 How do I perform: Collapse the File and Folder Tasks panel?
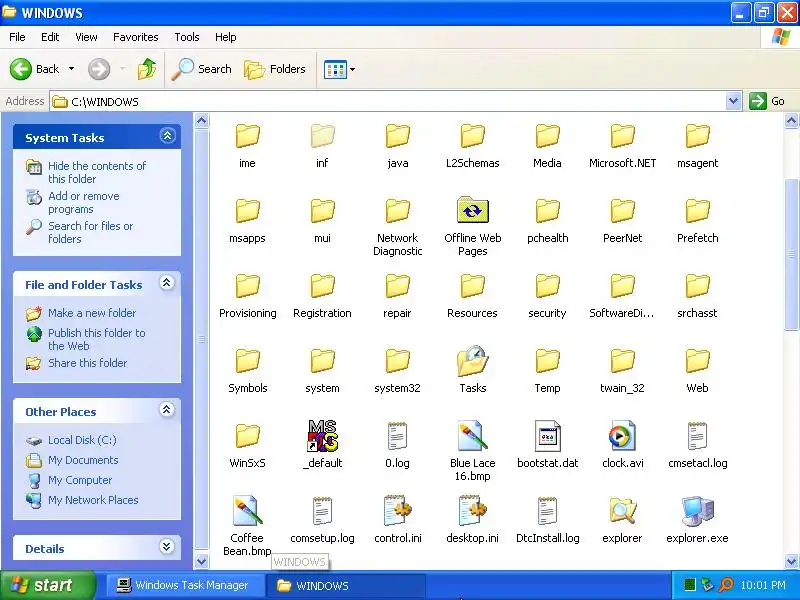click(167, 283)
